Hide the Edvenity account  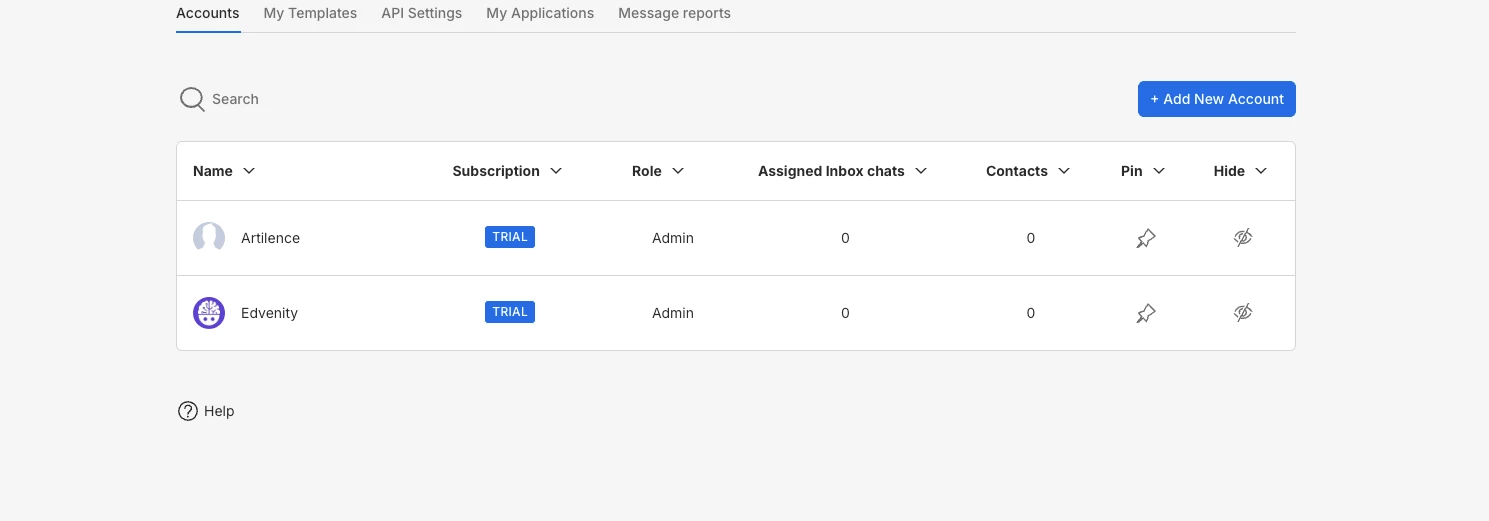(x=1243, y=313)
